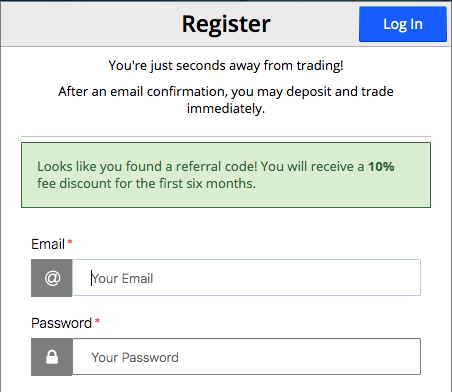The width and height of the screenshot is (452, 392).
Task: Click the Email field label
Action: (48, 244)
